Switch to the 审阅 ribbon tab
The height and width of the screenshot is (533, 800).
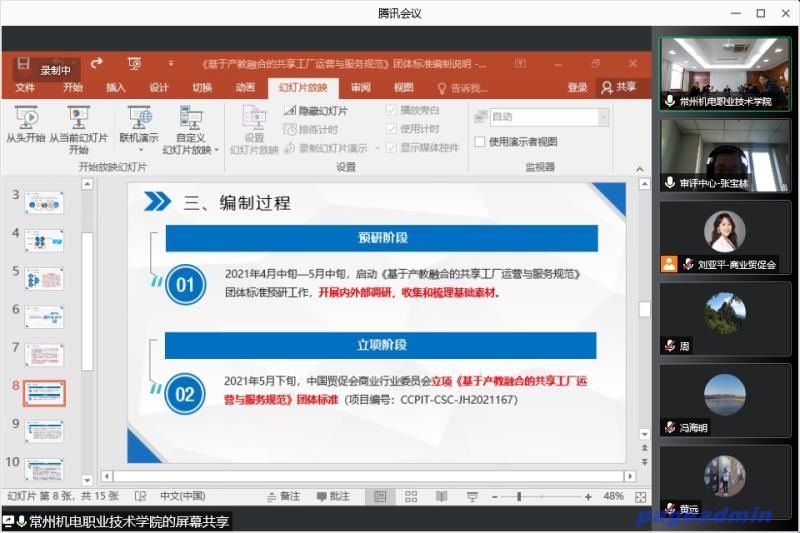click(361, 88)
